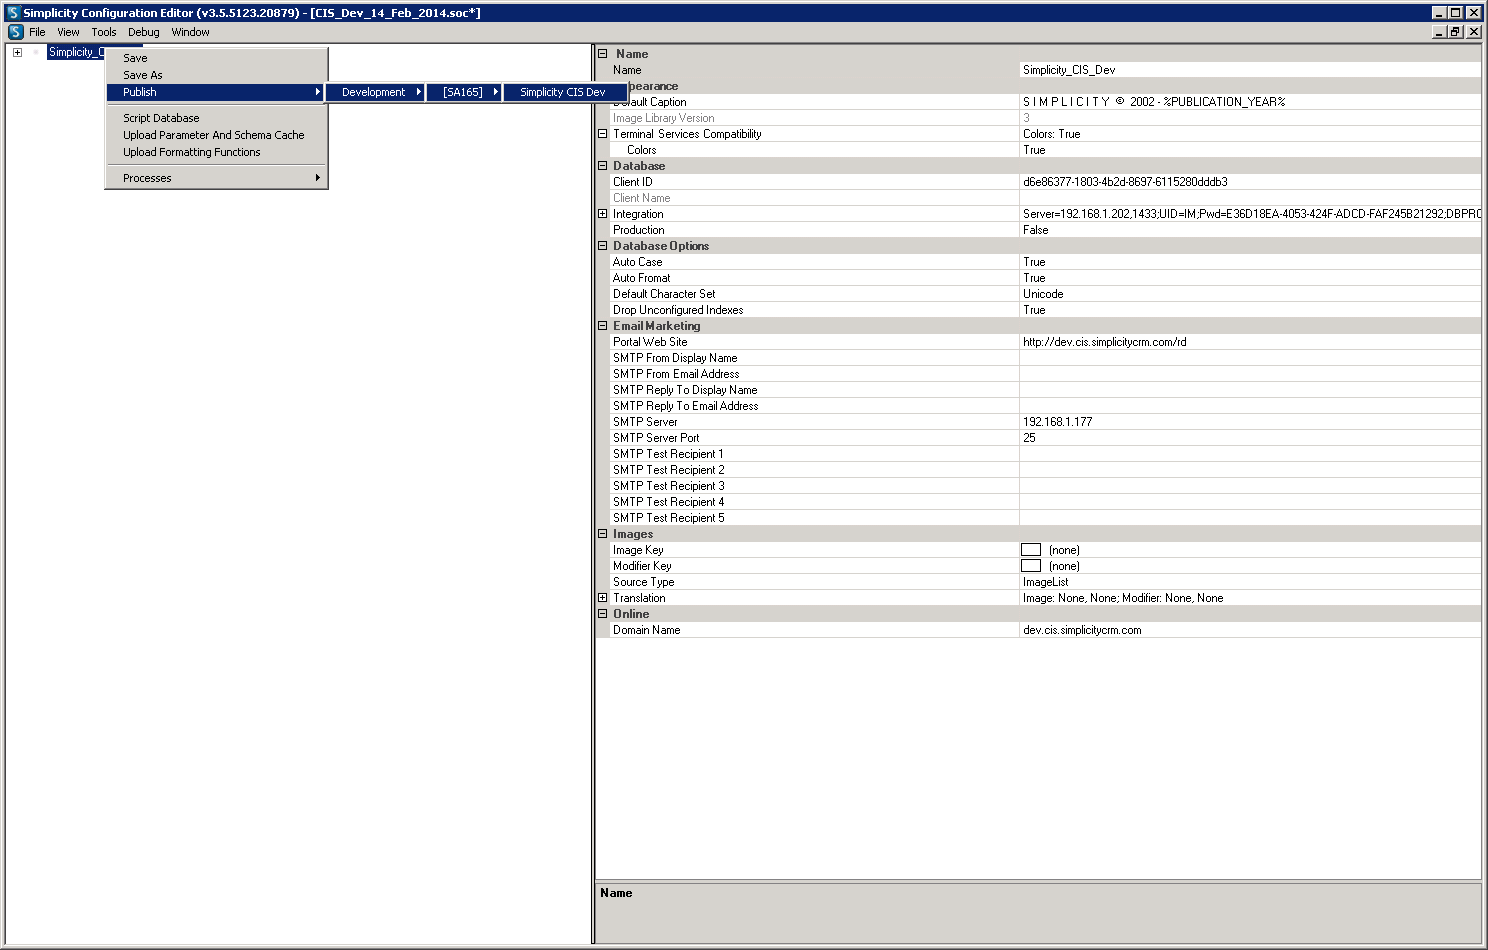The height and width of the screenshot is (950, 1488).
Task: Click the Client ID value field
Action: pyautogui.click(x=1250, y=182)
